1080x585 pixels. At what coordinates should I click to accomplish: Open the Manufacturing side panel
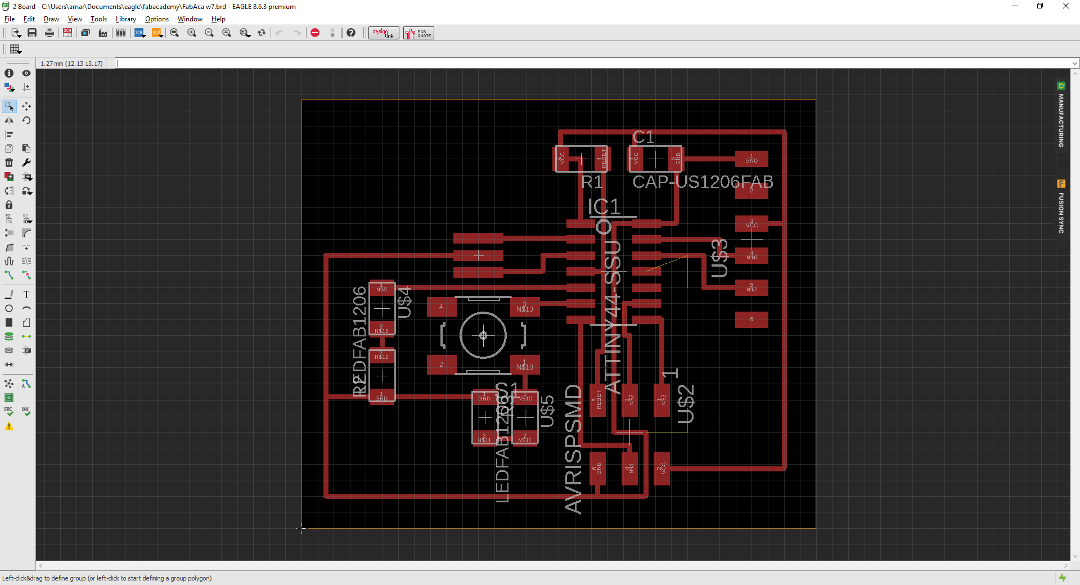click(1060, 115)
